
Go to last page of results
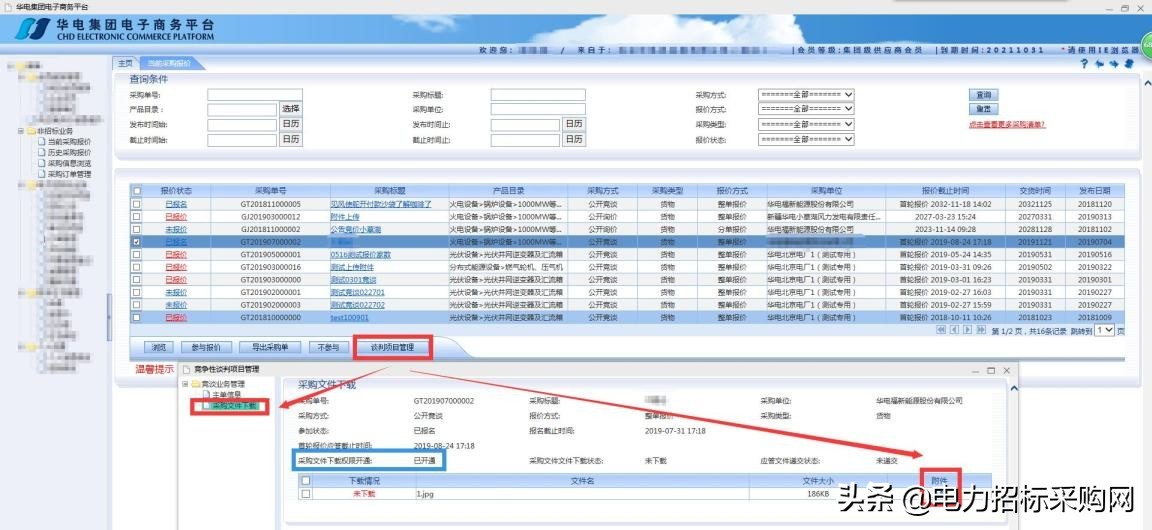[981, 330]
